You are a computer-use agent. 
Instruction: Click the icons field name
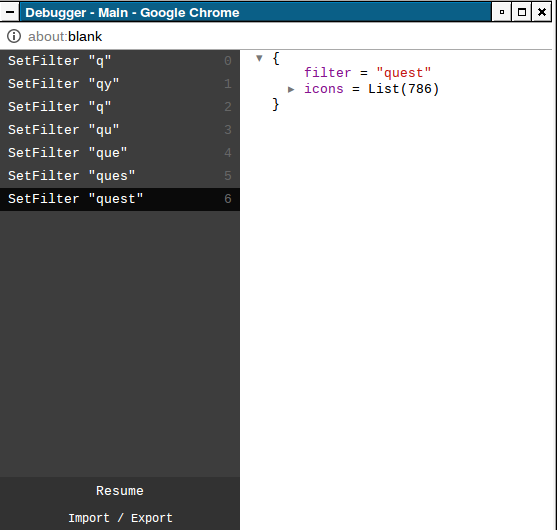point(324,89)
